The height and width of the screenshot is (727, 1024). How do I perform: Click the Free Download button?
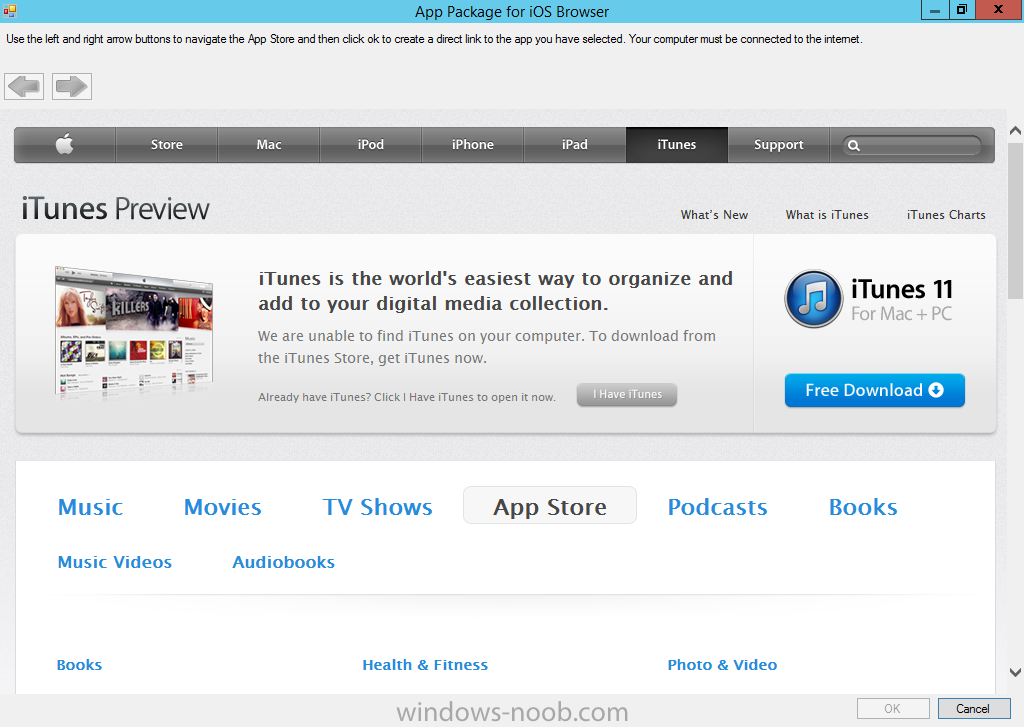(874, 391)
